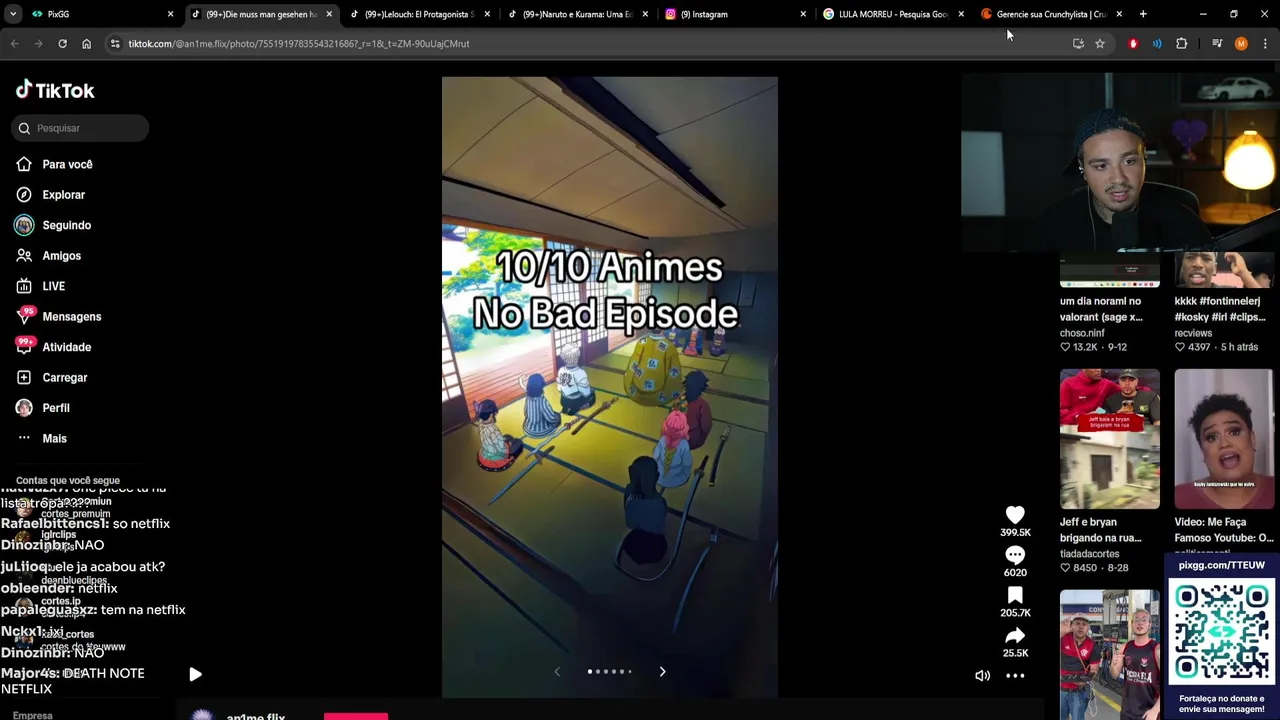
Task: Open a new browser tab
Action: 1143,14
